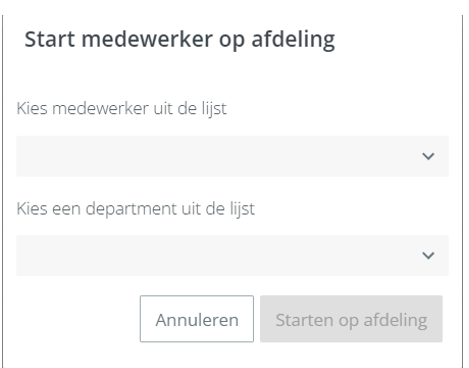Show department list via down arrow
469x368 pixels.
428,255
